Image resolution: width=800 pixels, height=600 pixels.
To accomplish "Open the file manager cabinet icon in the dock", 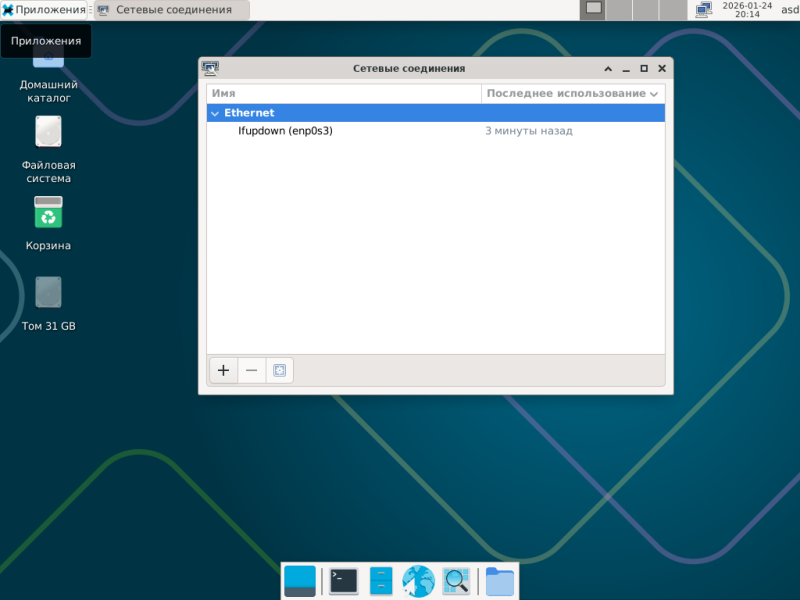I will (381, 581).
